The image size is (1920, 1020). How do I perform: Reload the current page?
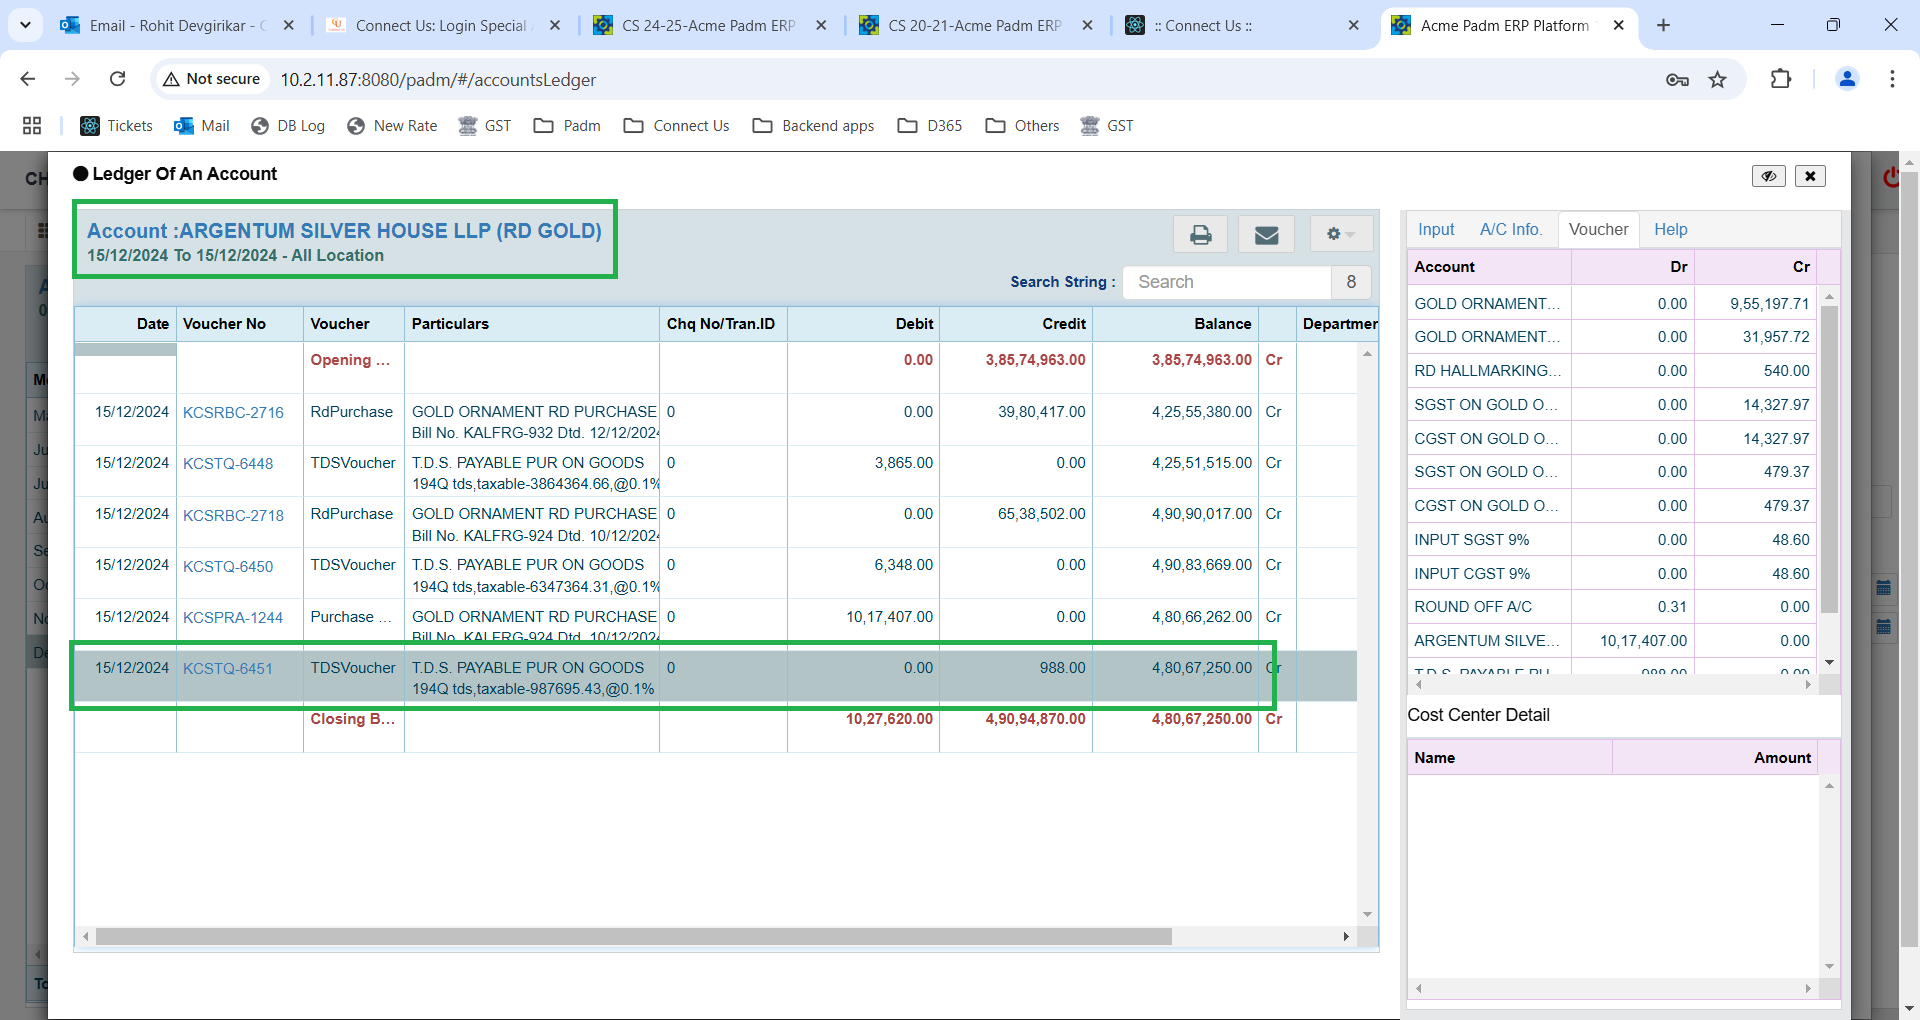coord(117,79)
